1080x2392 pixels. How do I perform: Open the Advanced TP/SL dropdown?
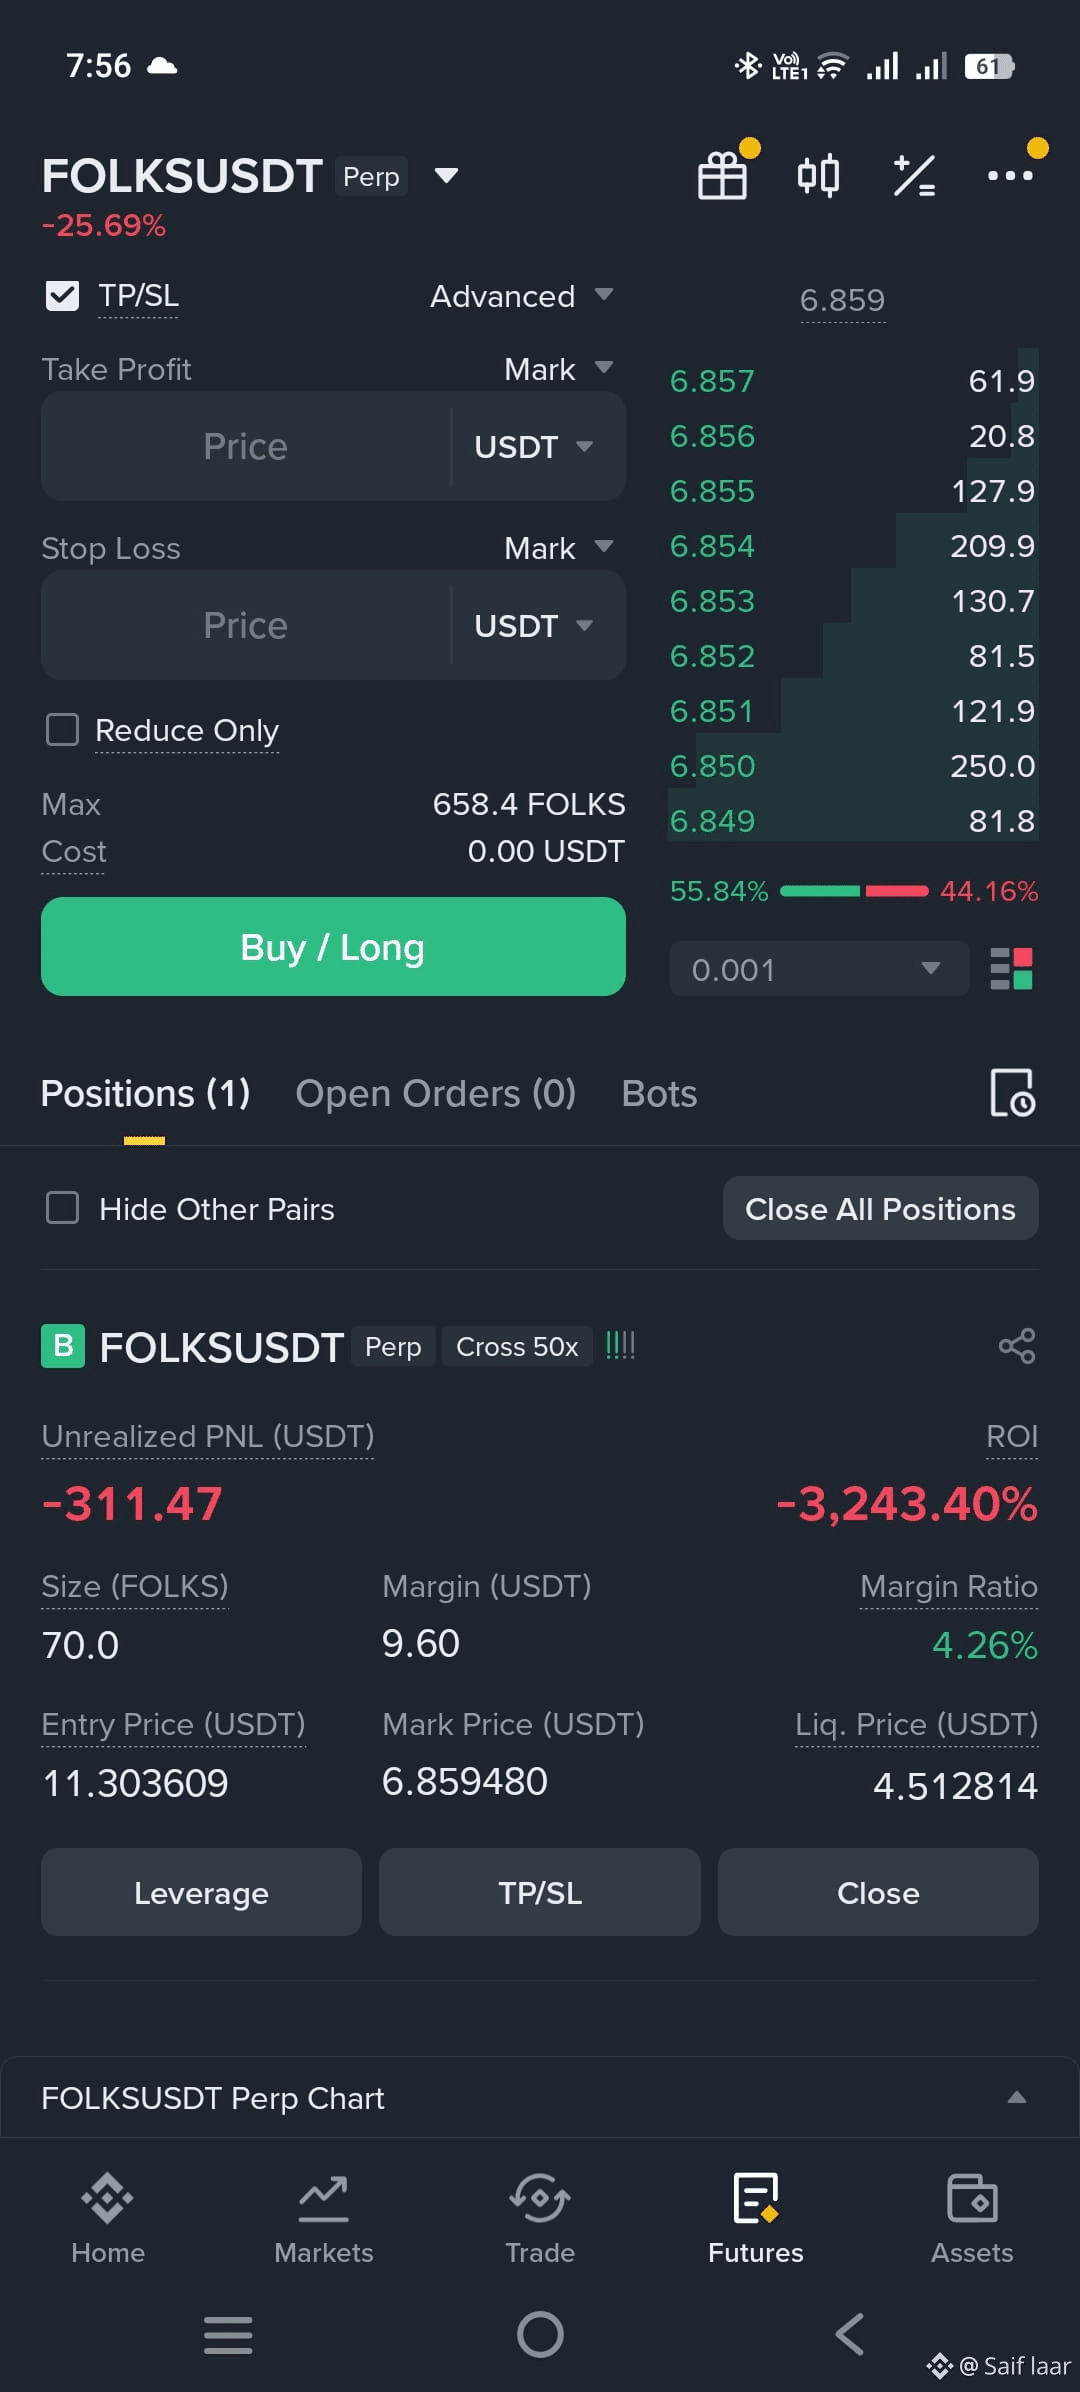[x=521, y=296]
